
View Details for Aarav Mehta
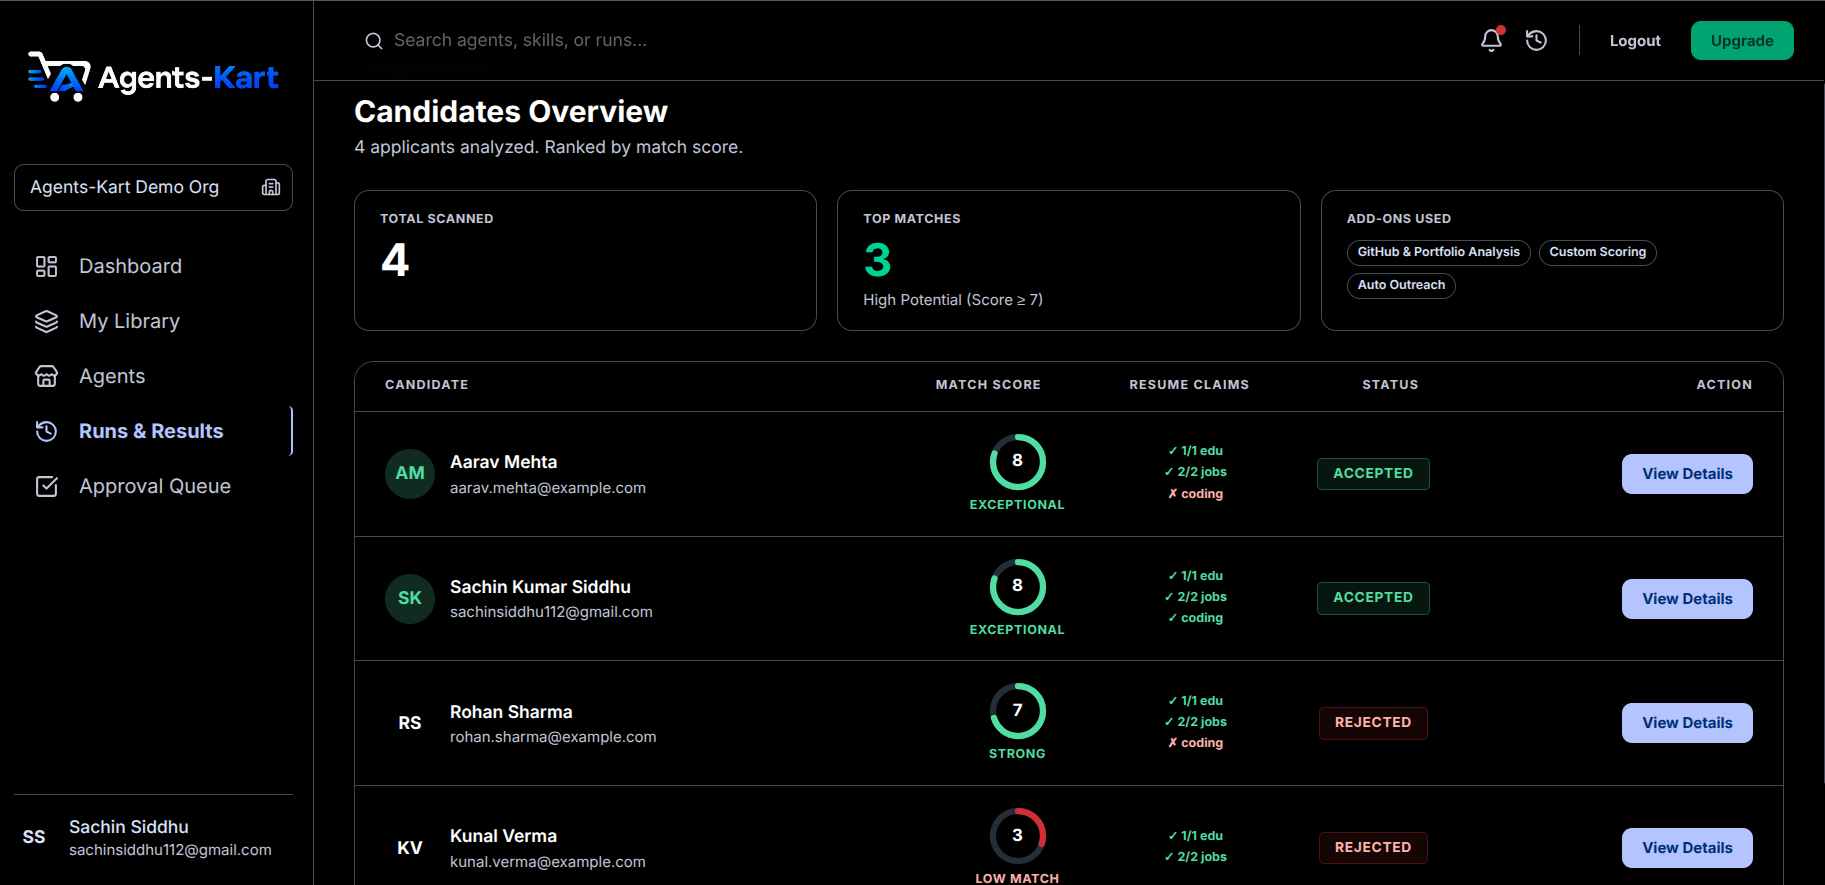coord(1687,474)
